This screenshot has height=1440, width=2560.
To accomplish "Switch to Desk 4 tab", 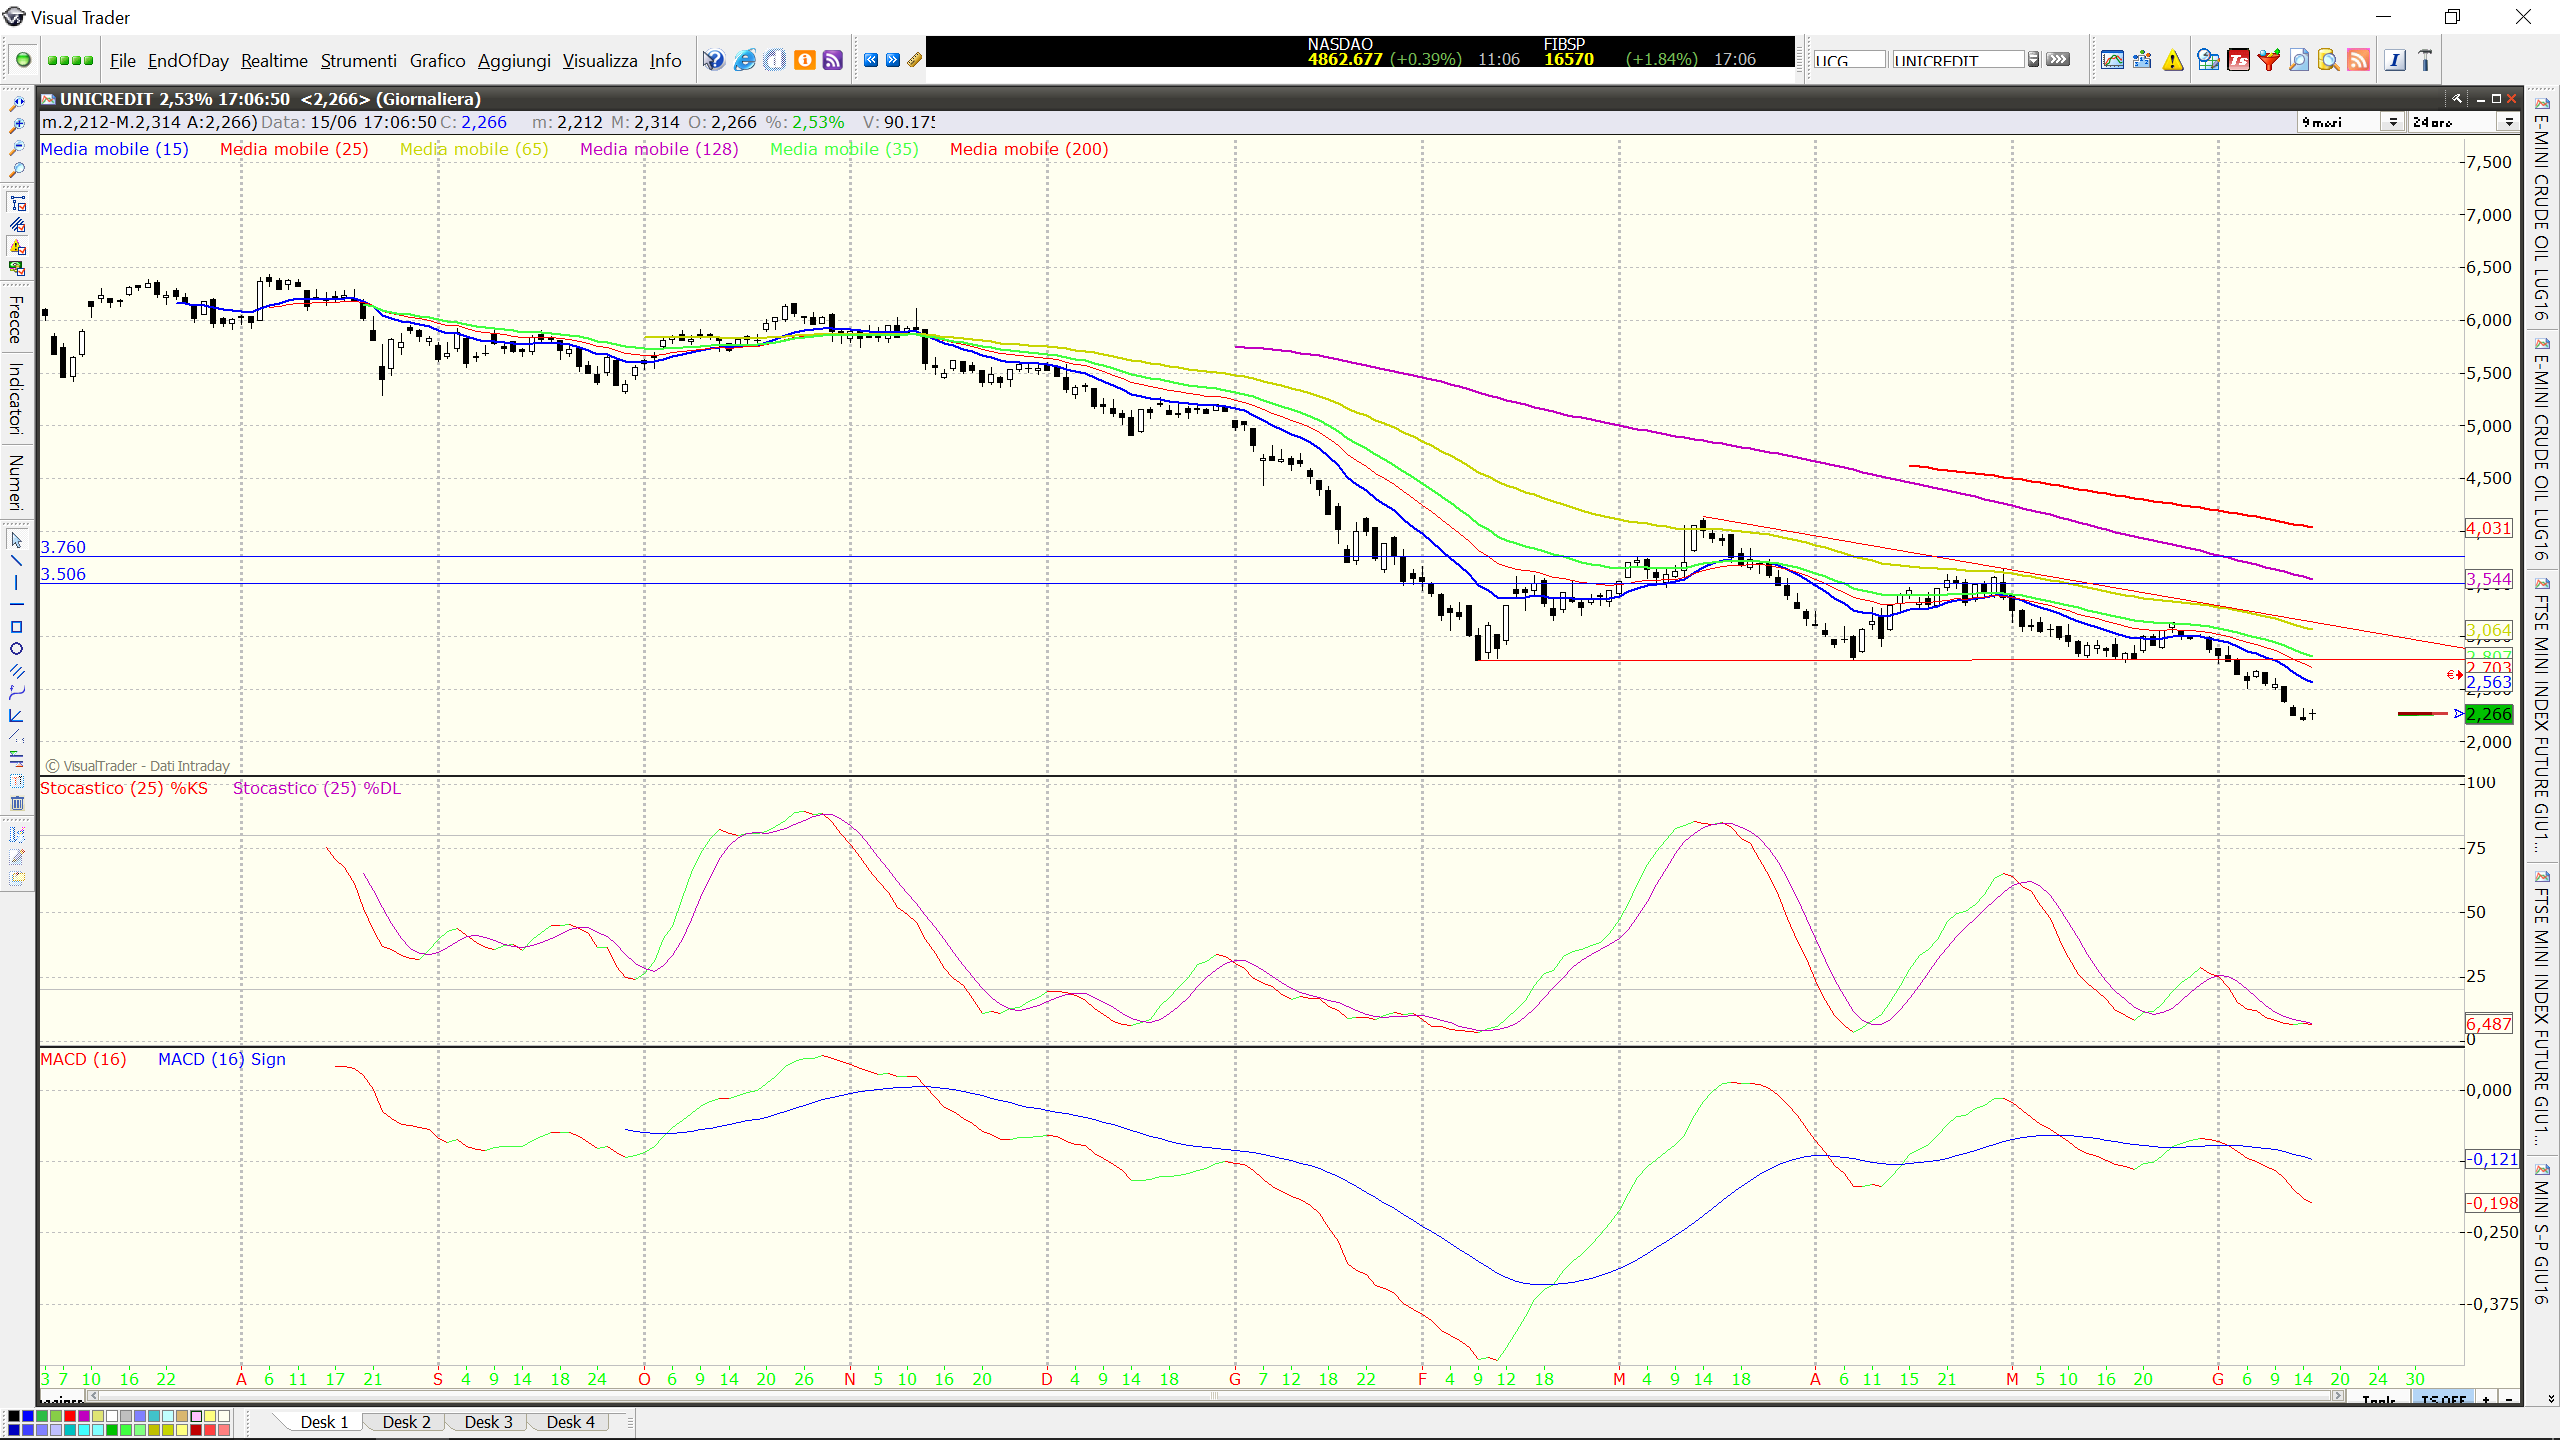I will pos(570,1422).
